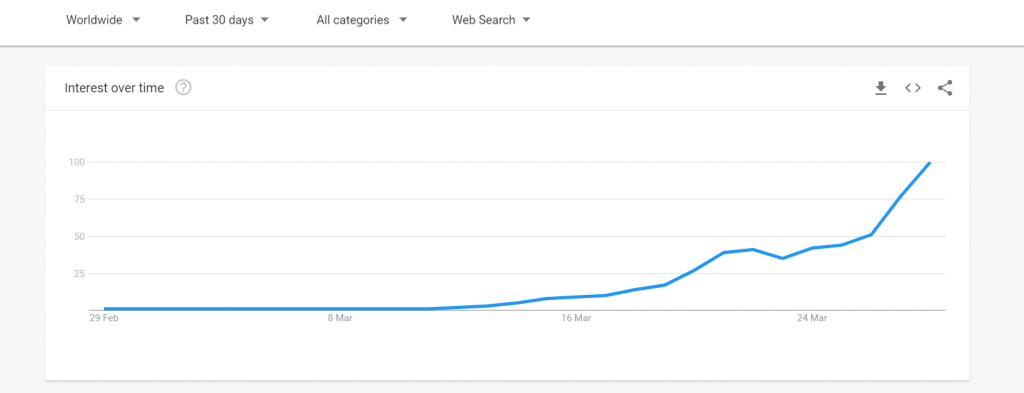
Task: Open the Worldwide region dropdown
Action: tap(103, 20)
